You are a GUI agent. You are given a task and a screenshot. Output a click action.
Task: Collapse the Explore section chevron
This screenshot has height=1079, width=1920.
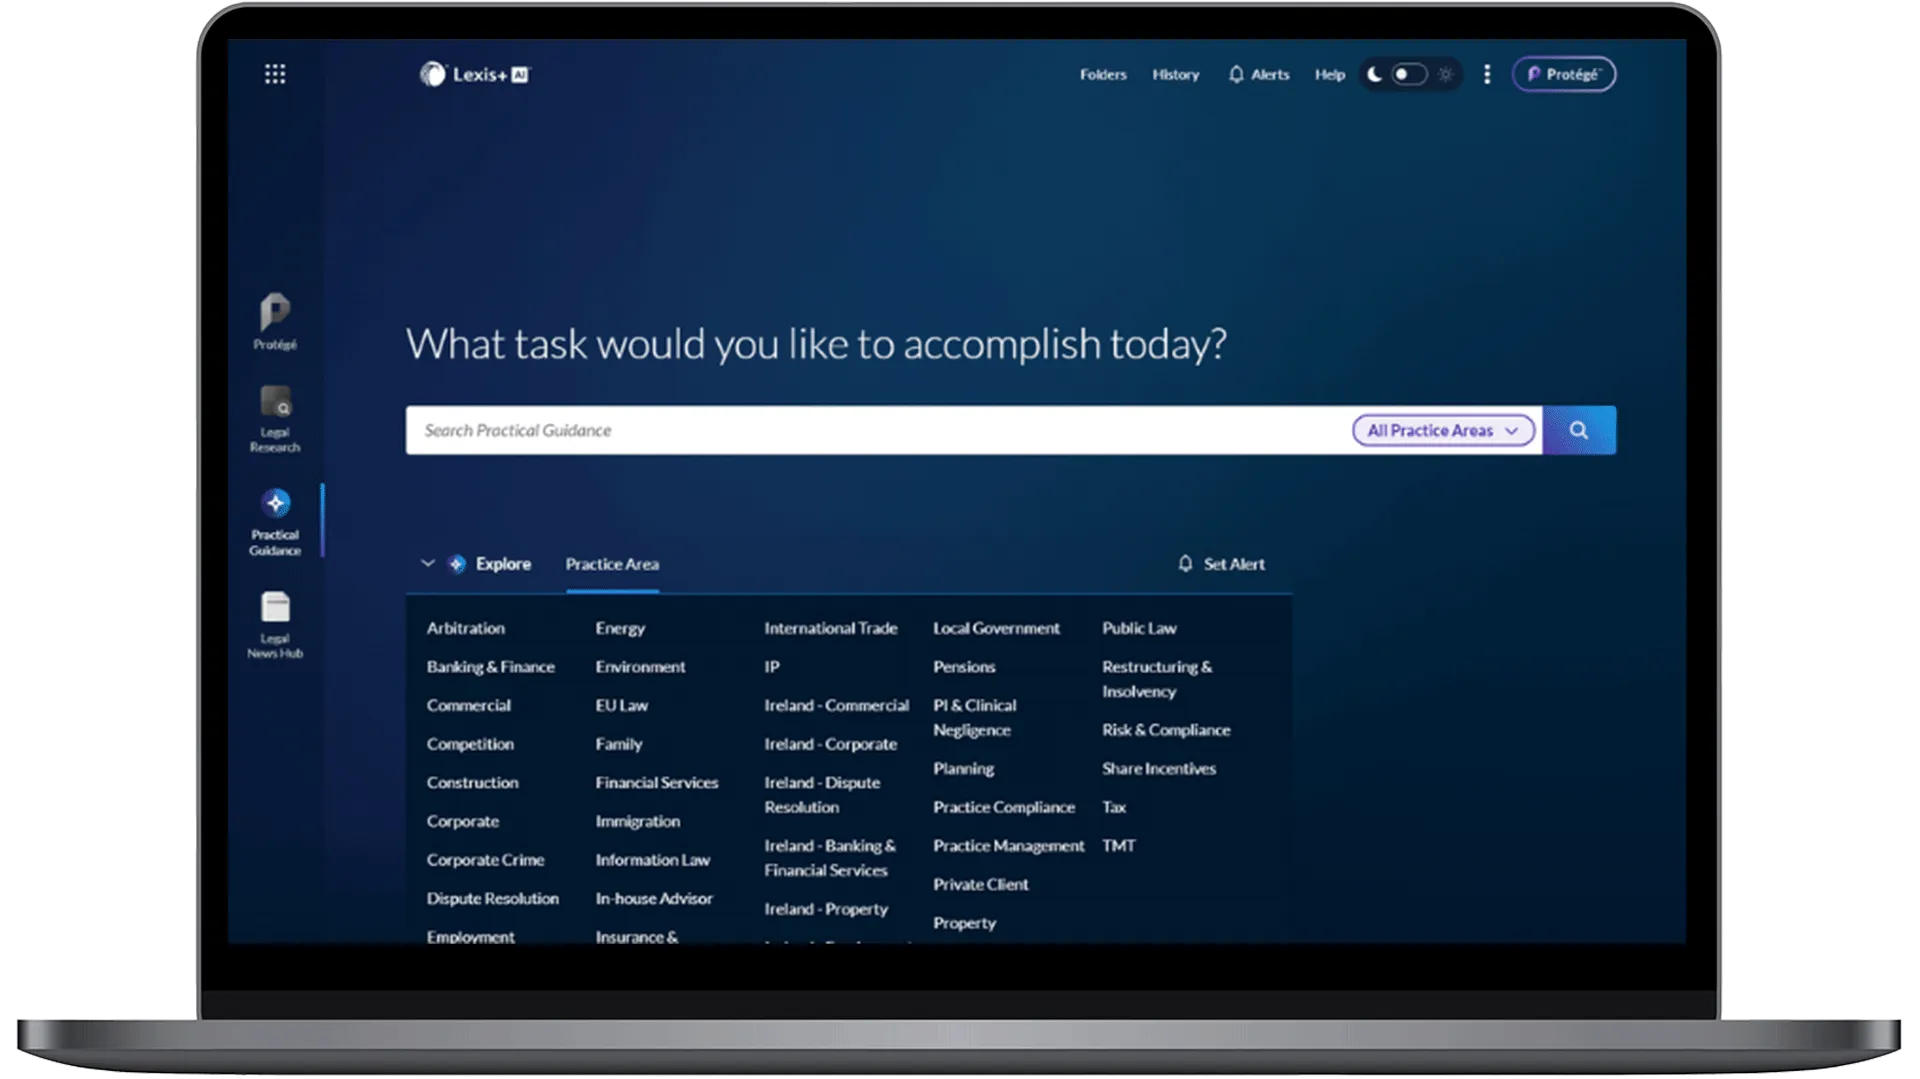(428, 564)
